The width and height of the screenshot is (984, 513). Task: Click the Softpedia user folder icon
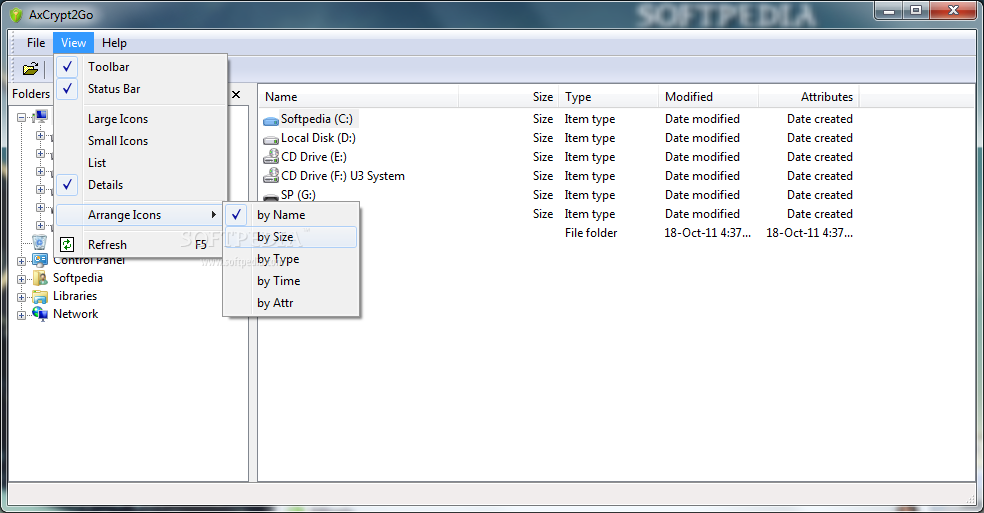pos(40,278)
